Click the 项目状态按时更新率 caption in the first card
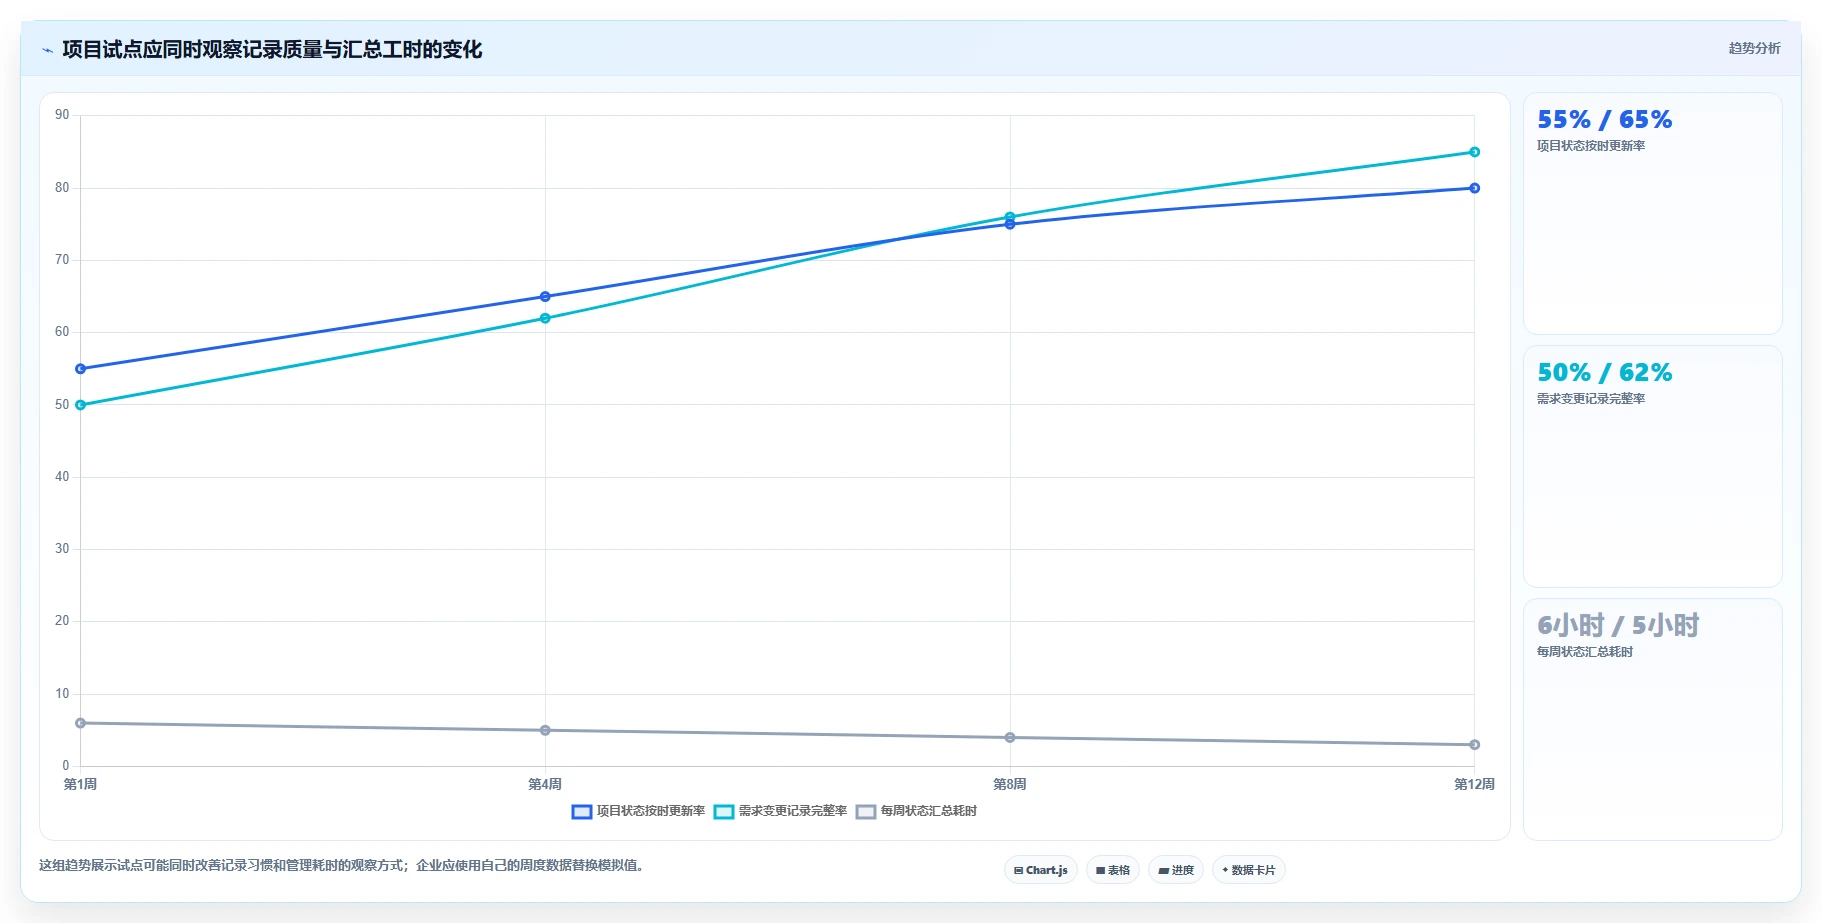Screen dimensions: 1822x923 tap(1590, 146)
